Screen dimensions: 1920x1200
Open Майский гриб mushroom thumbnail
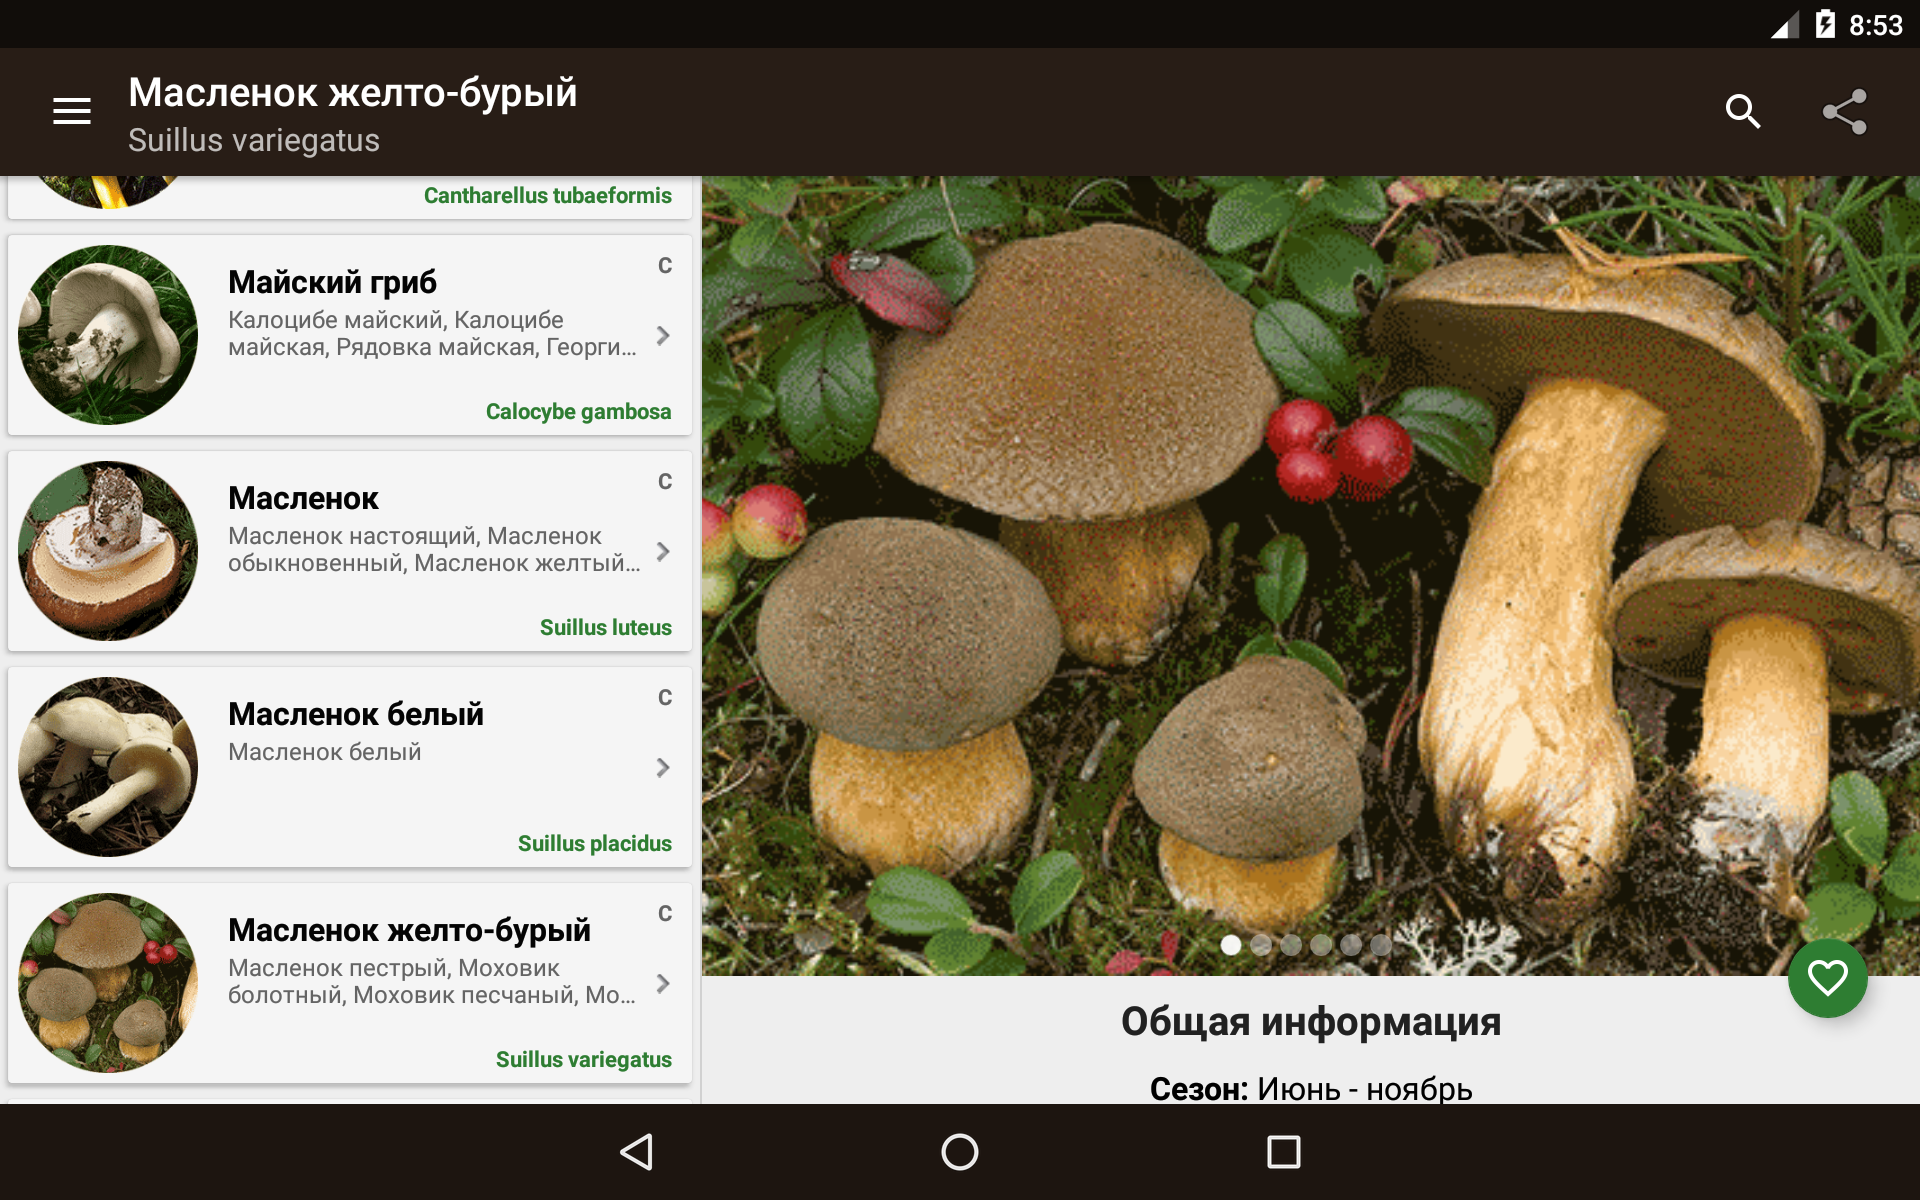108,335
